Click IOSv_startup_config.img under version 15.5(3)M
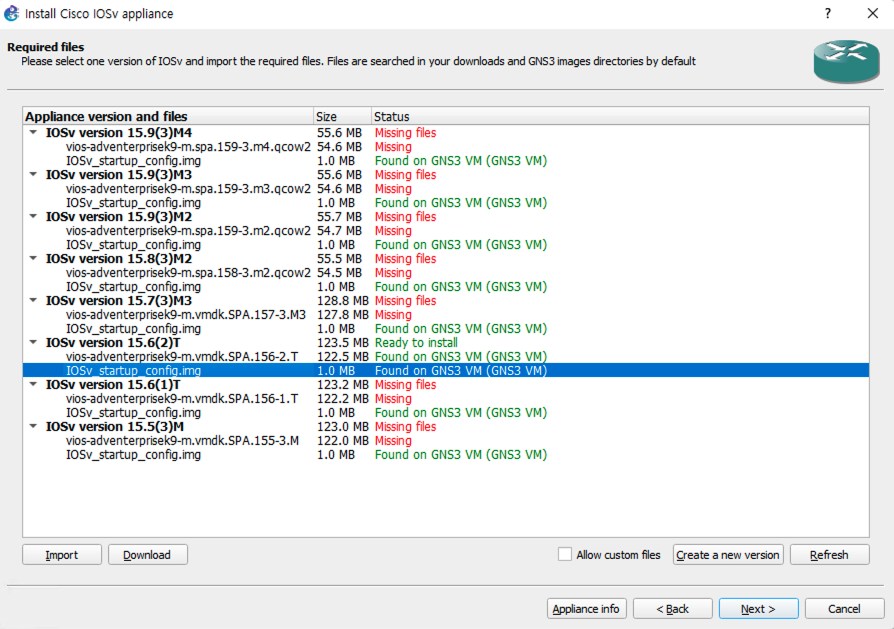Viewport: 894px width, 629px height. 133,454
